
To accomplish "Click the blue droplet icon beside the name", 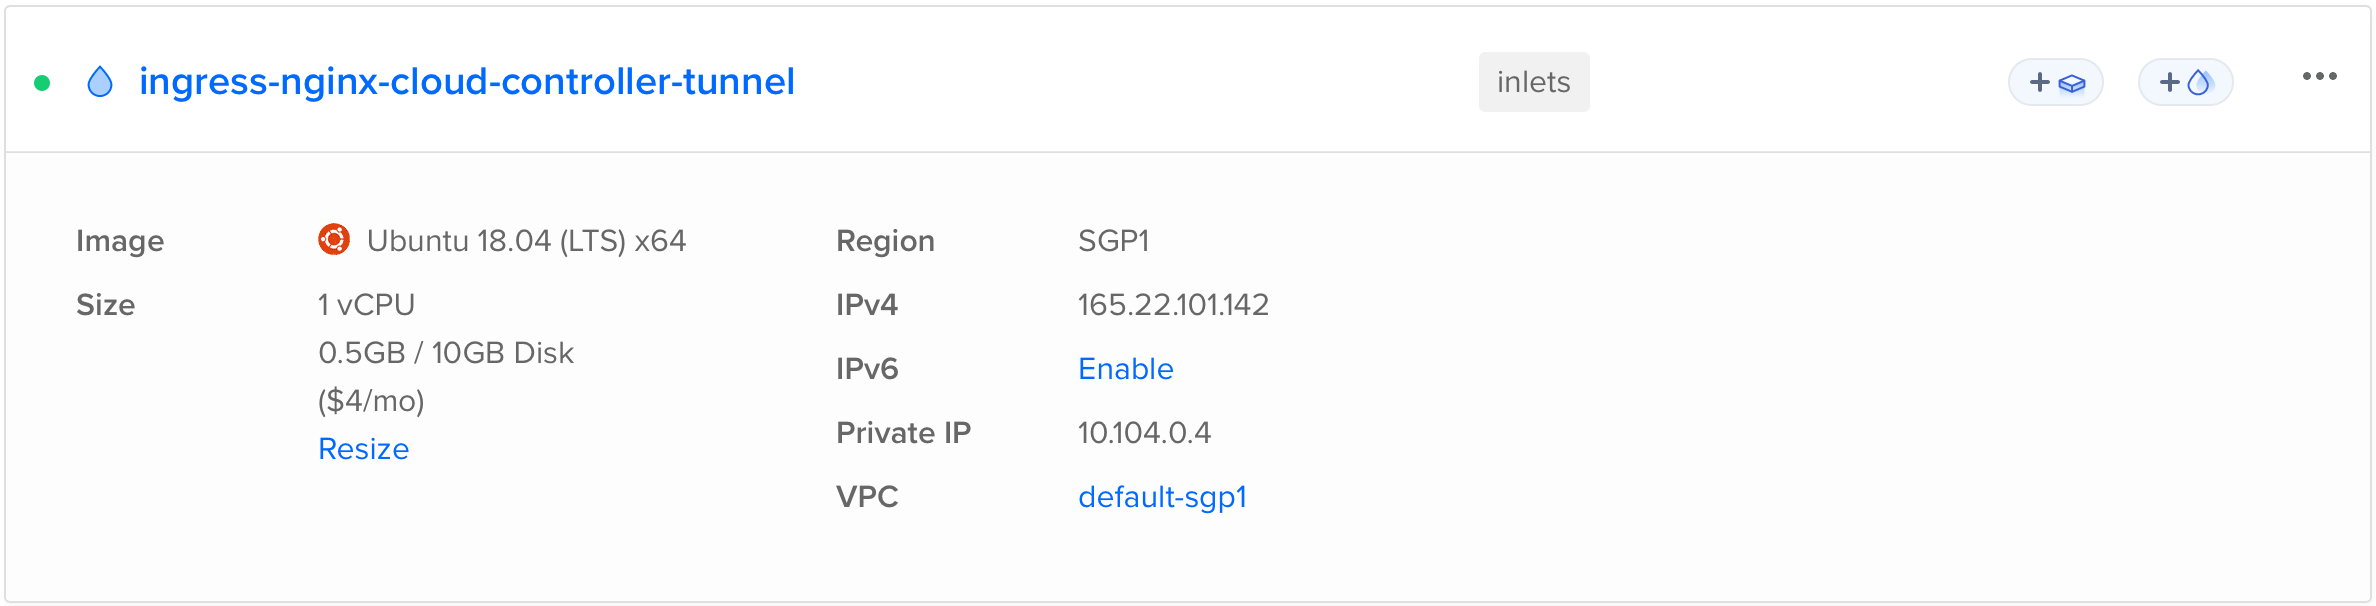I will coord(101,82).
